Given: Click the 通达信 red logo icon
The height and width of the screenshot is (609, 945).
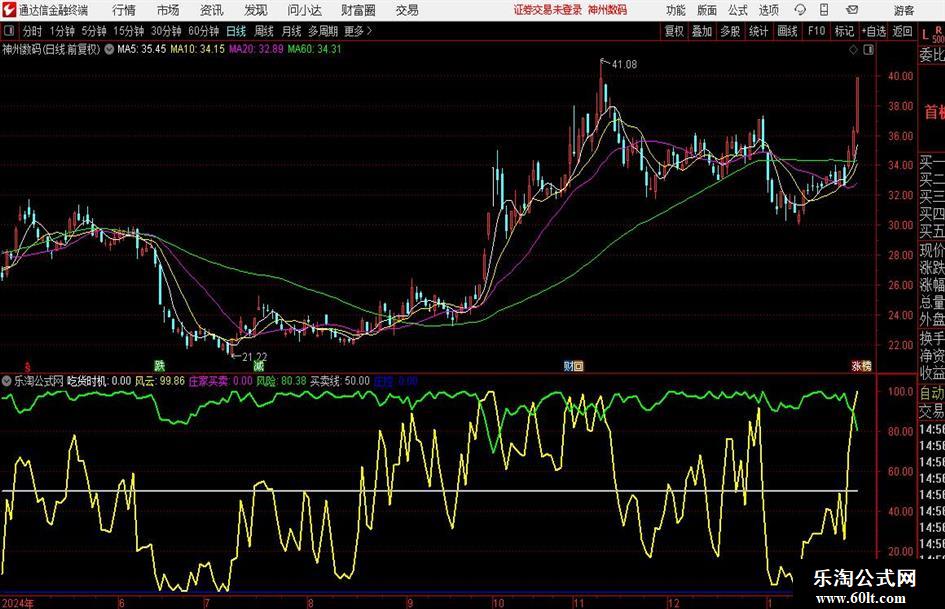Looking at the screenshot, I should click(x=8, y=10).
